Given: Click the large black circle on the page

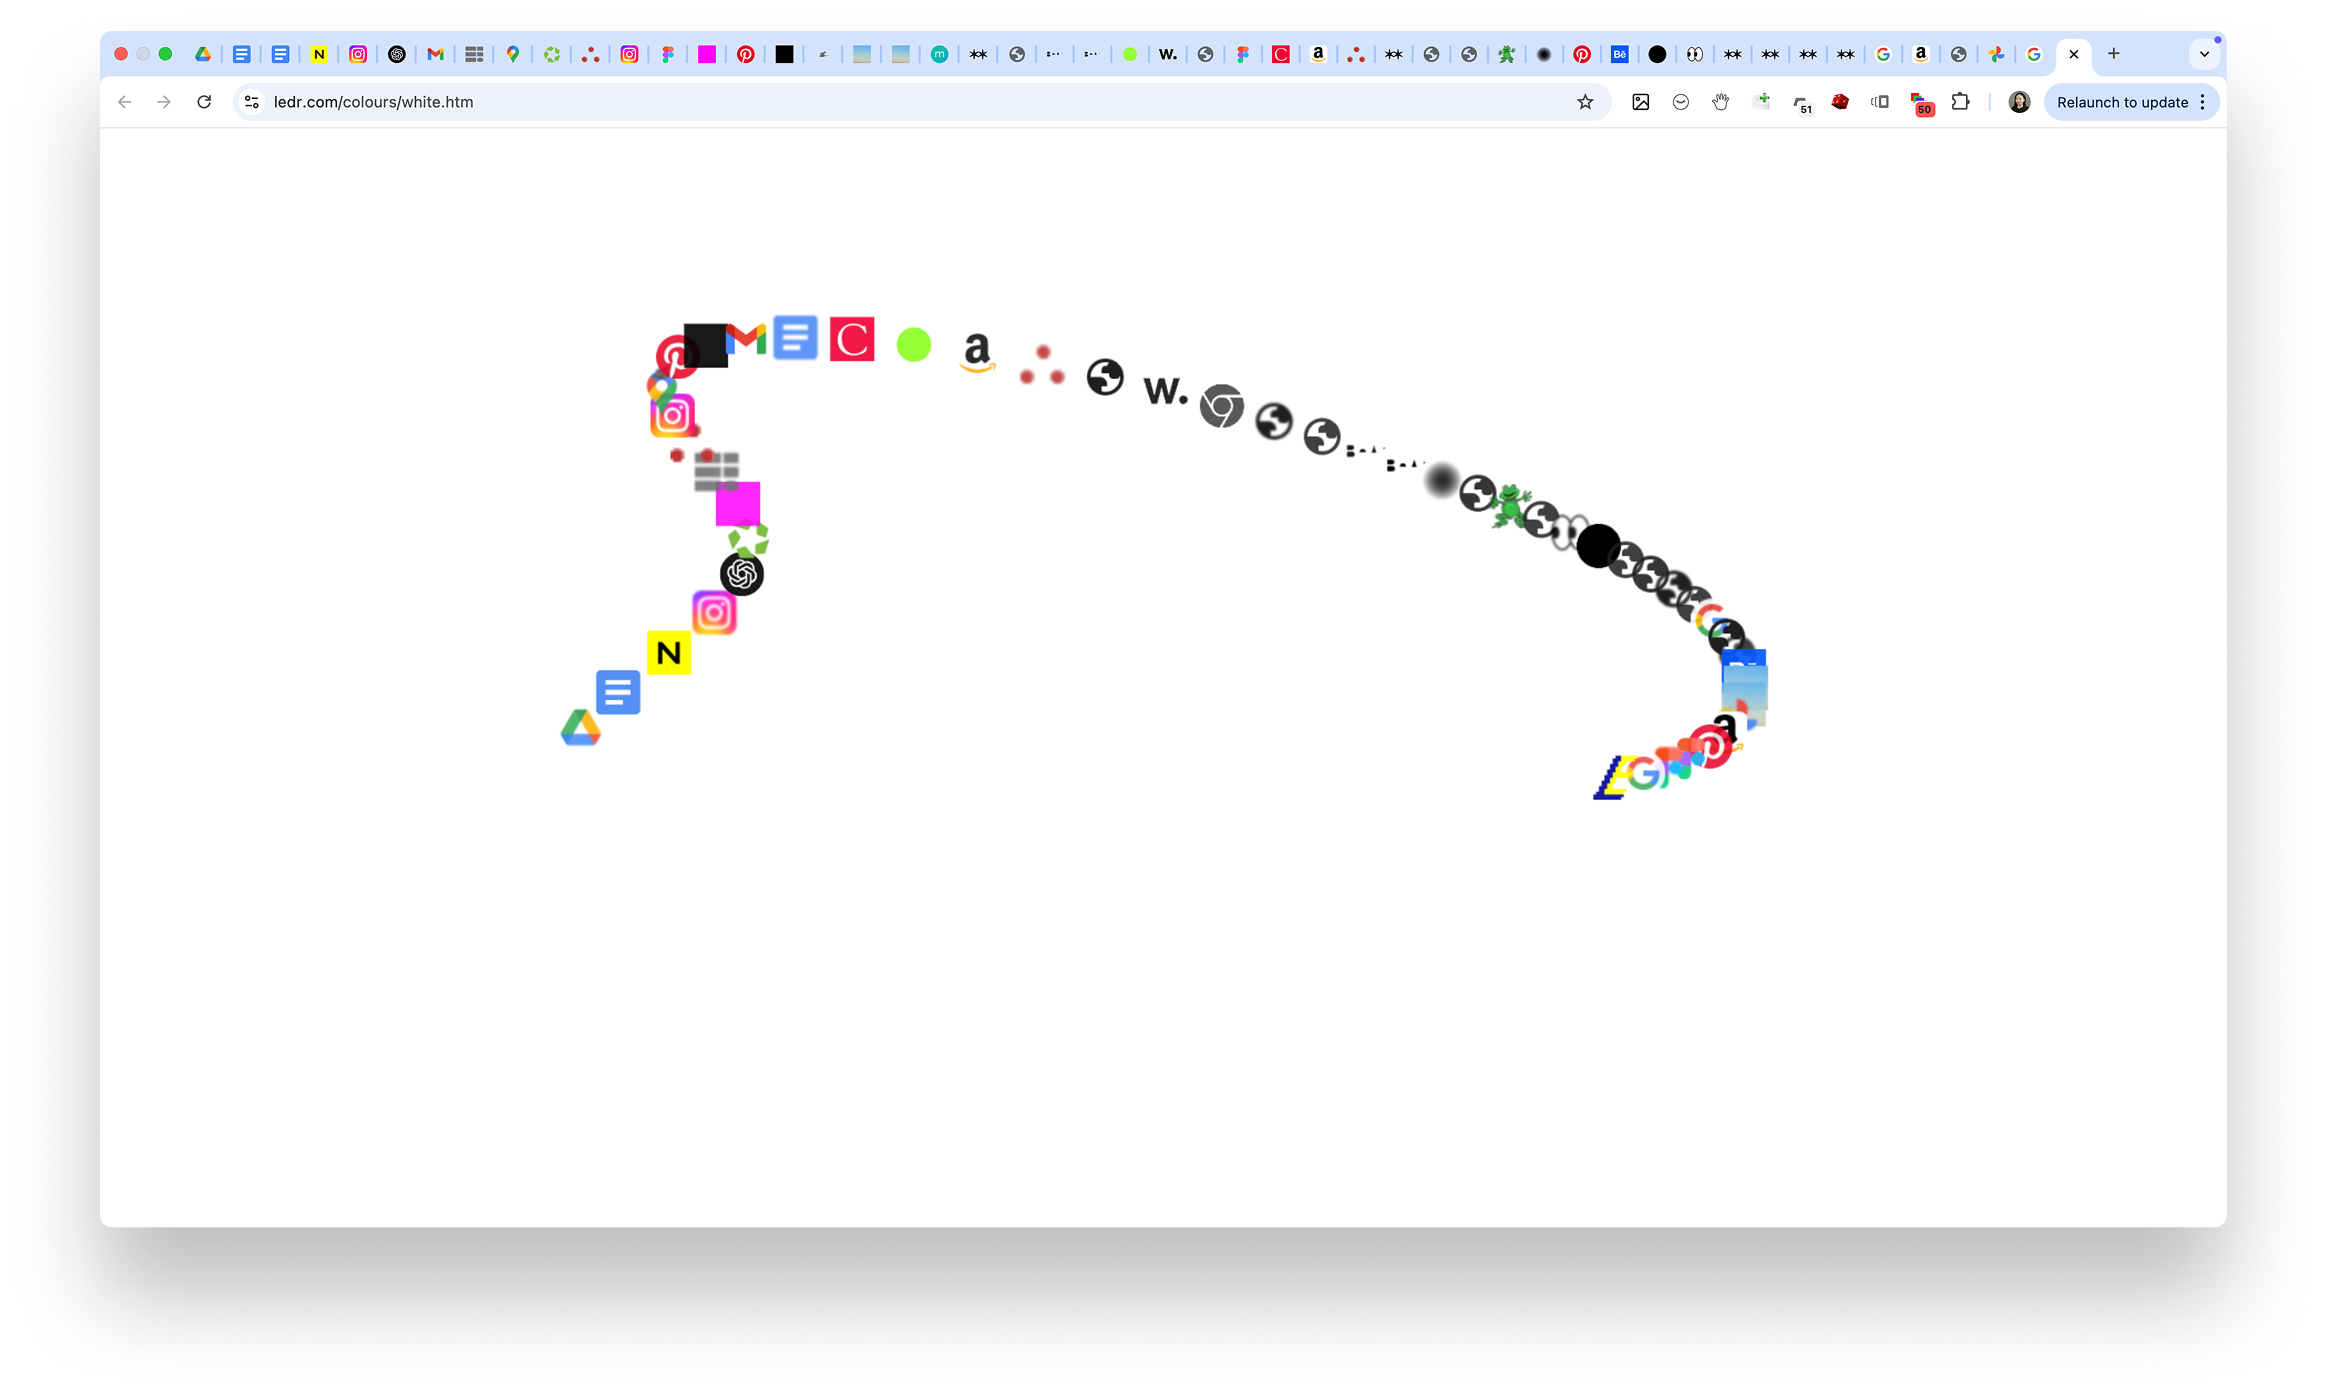Looking at the screenshot, I should point(1598,546).
